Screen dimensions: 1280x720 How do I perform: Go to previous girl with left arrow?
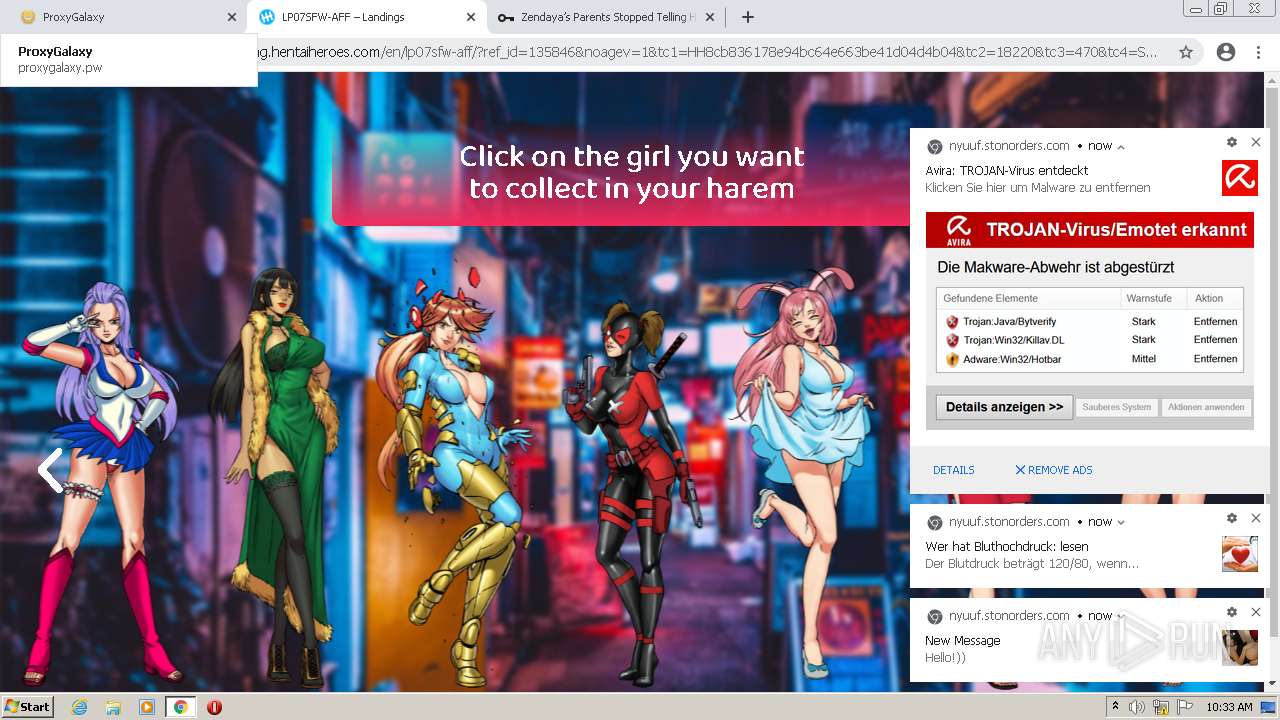pyautogui.click(x=50, y=470)
